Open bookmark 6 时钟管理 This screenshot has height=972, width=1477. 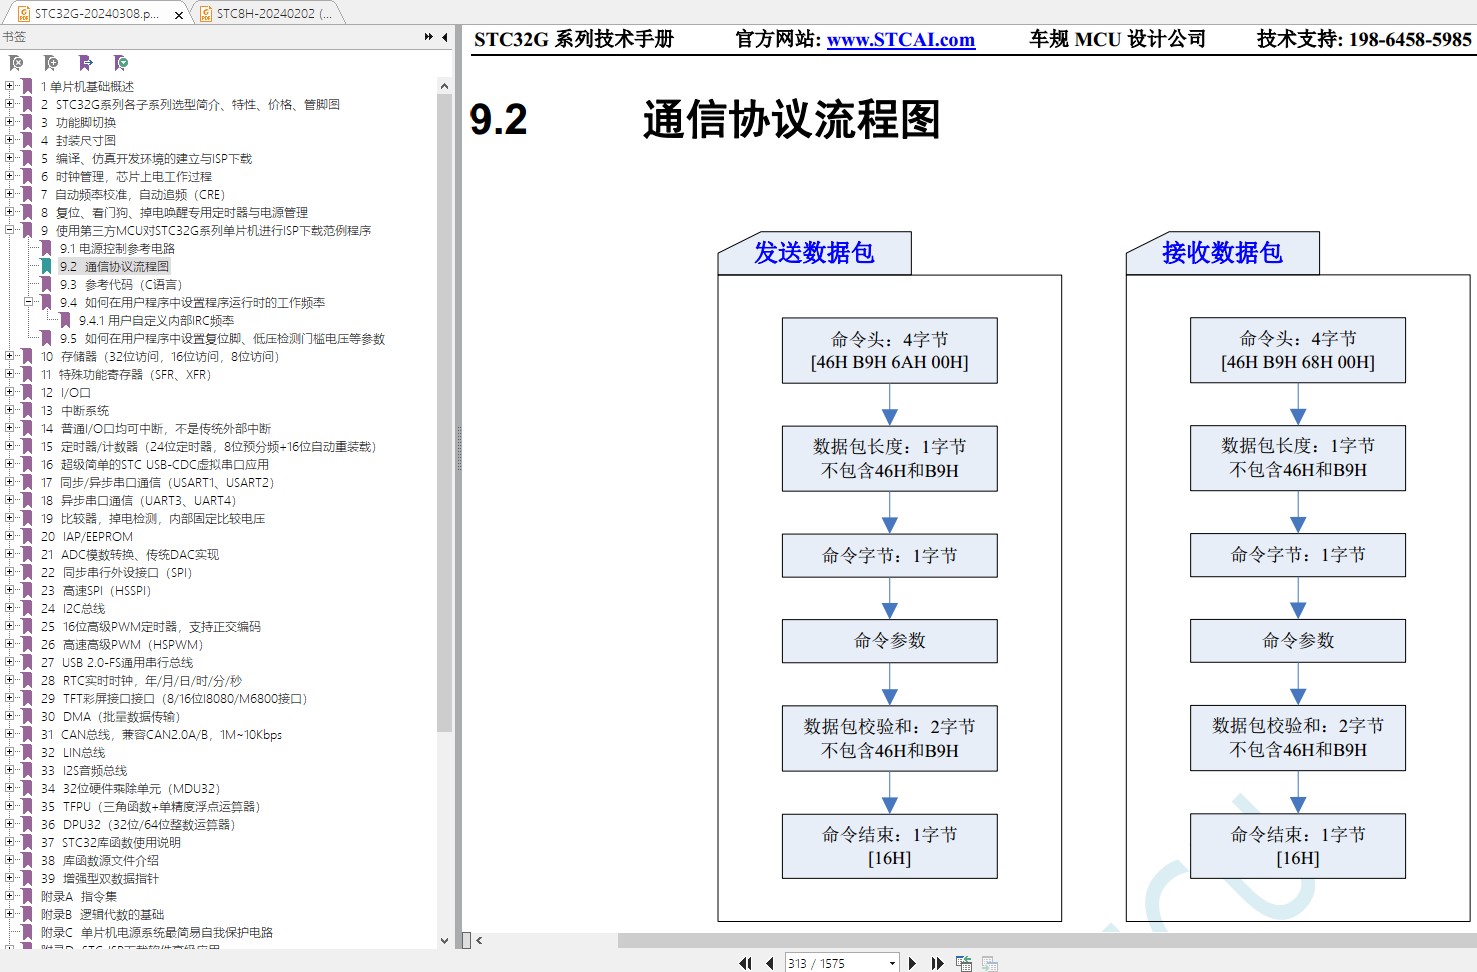pos(126,176)
